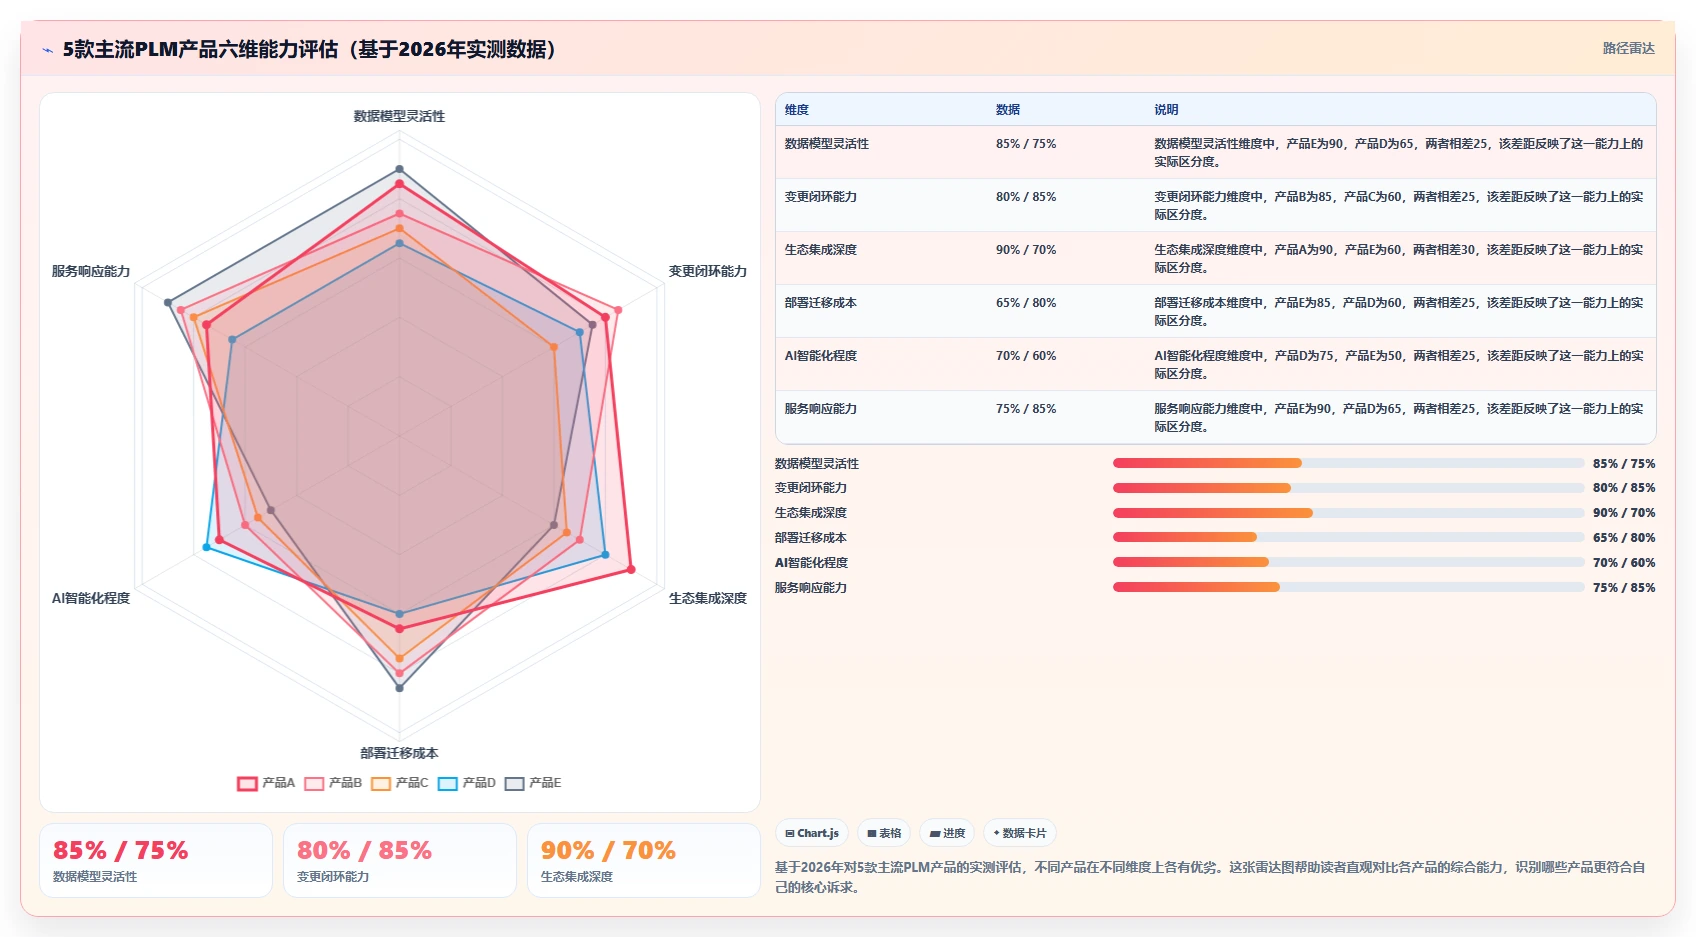This screenshot has width=1696, height=937.
Task: Click the 维度 column header
Action: [x=797, y=110]
